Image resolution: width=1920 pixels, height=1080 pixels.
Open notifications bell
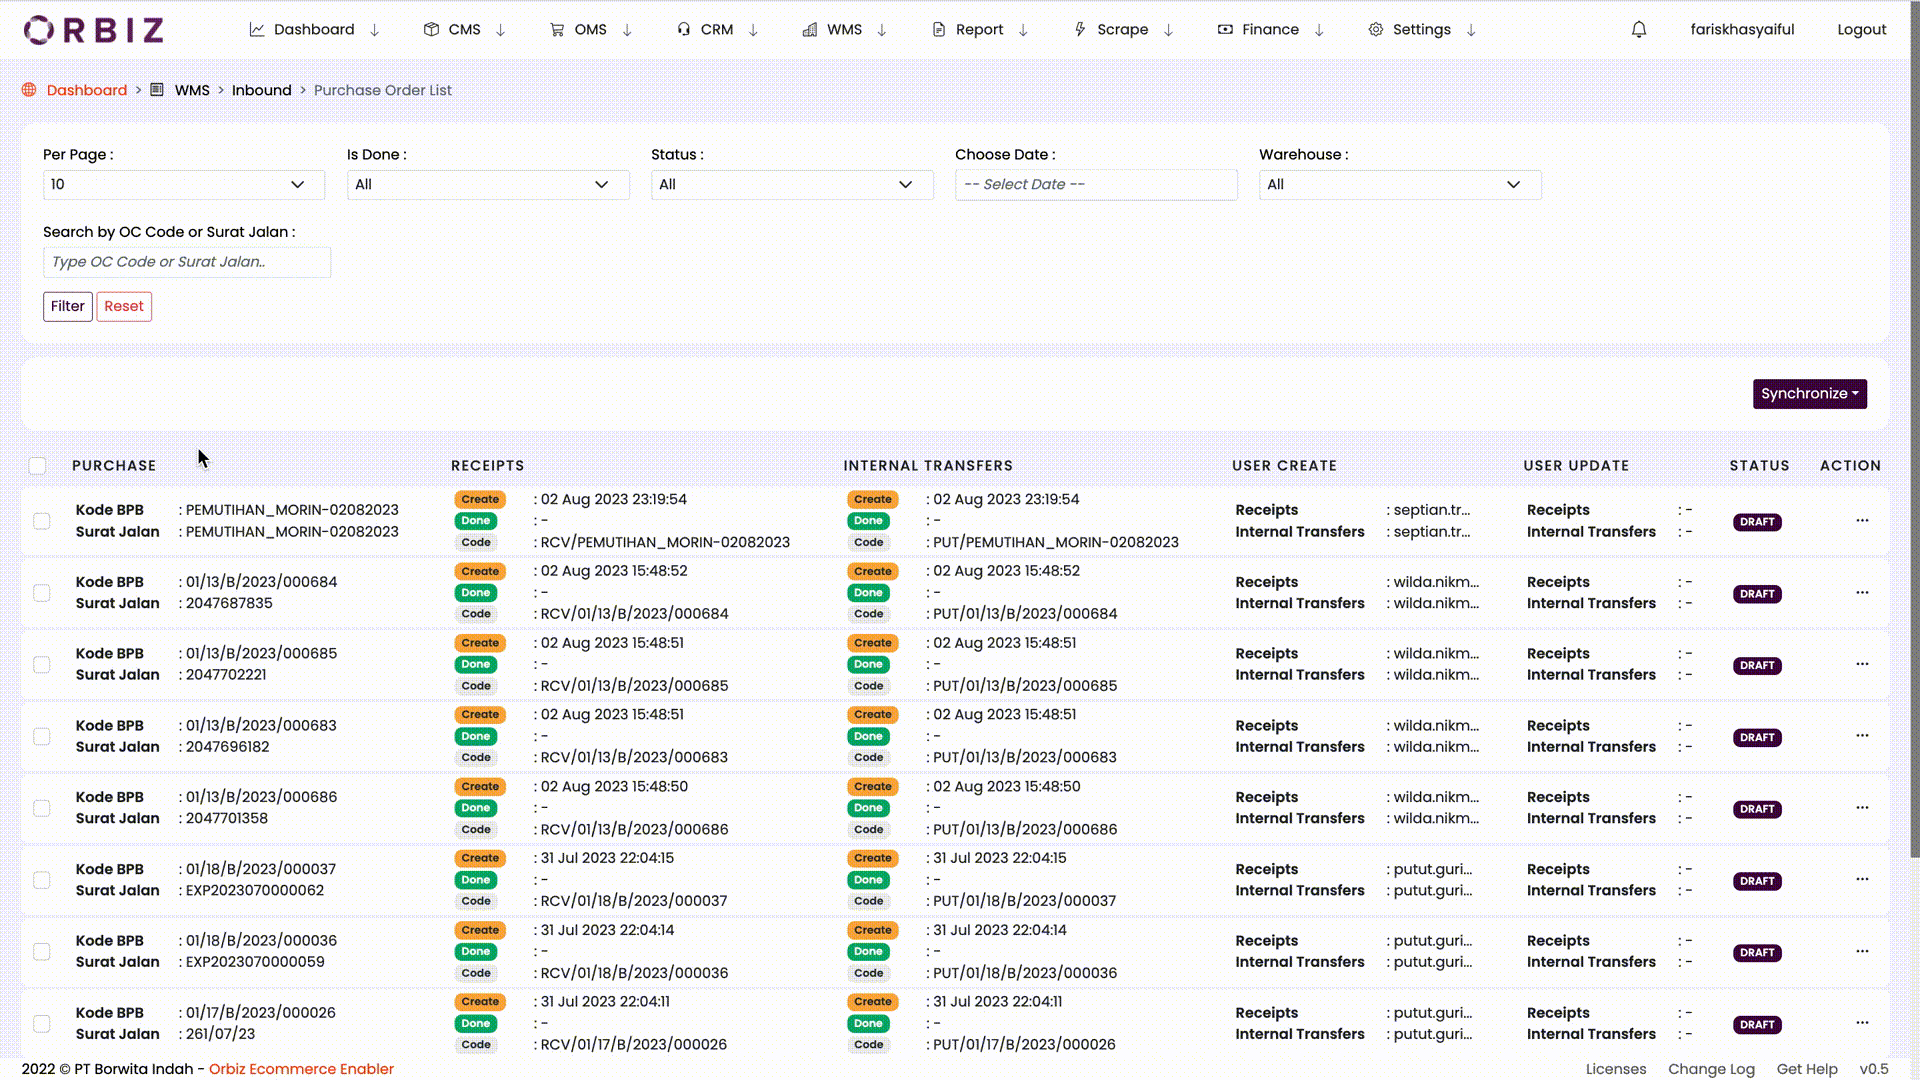coord(1639,30)
